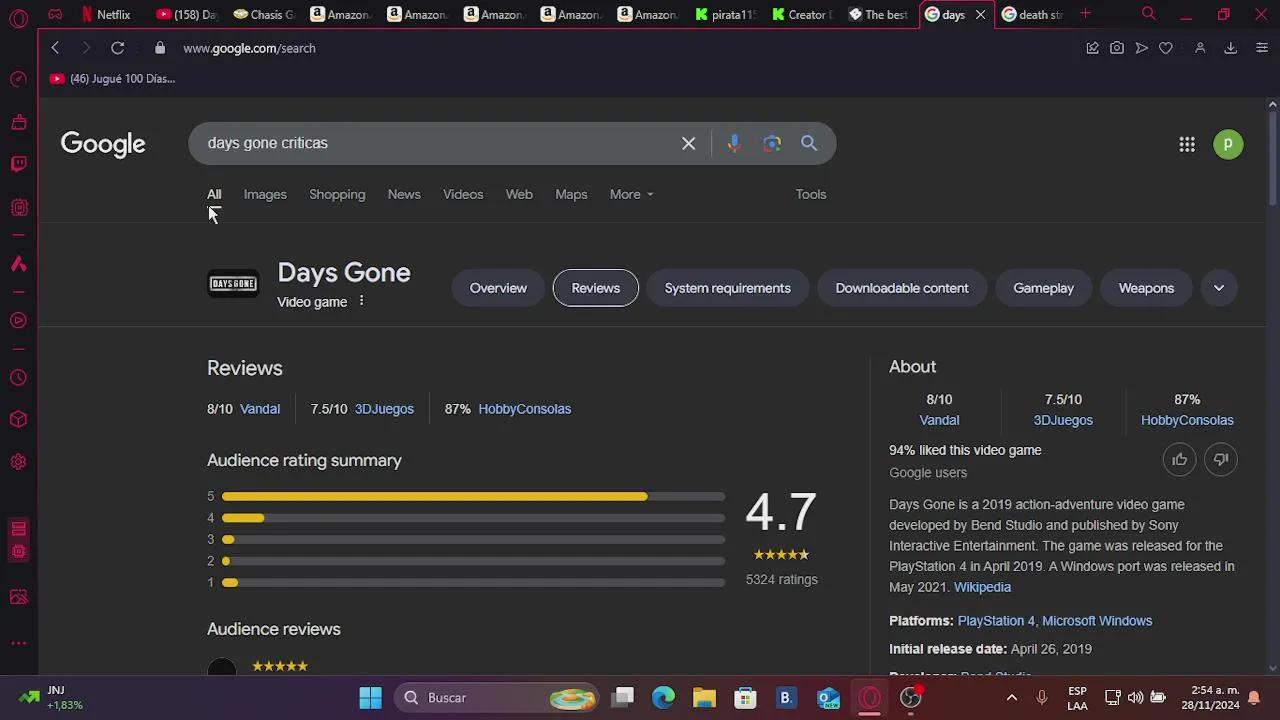Viewport: 1280px width, 720px height.
Task: Open File Explorer from the taskbar
Action: tap(704, 698)
